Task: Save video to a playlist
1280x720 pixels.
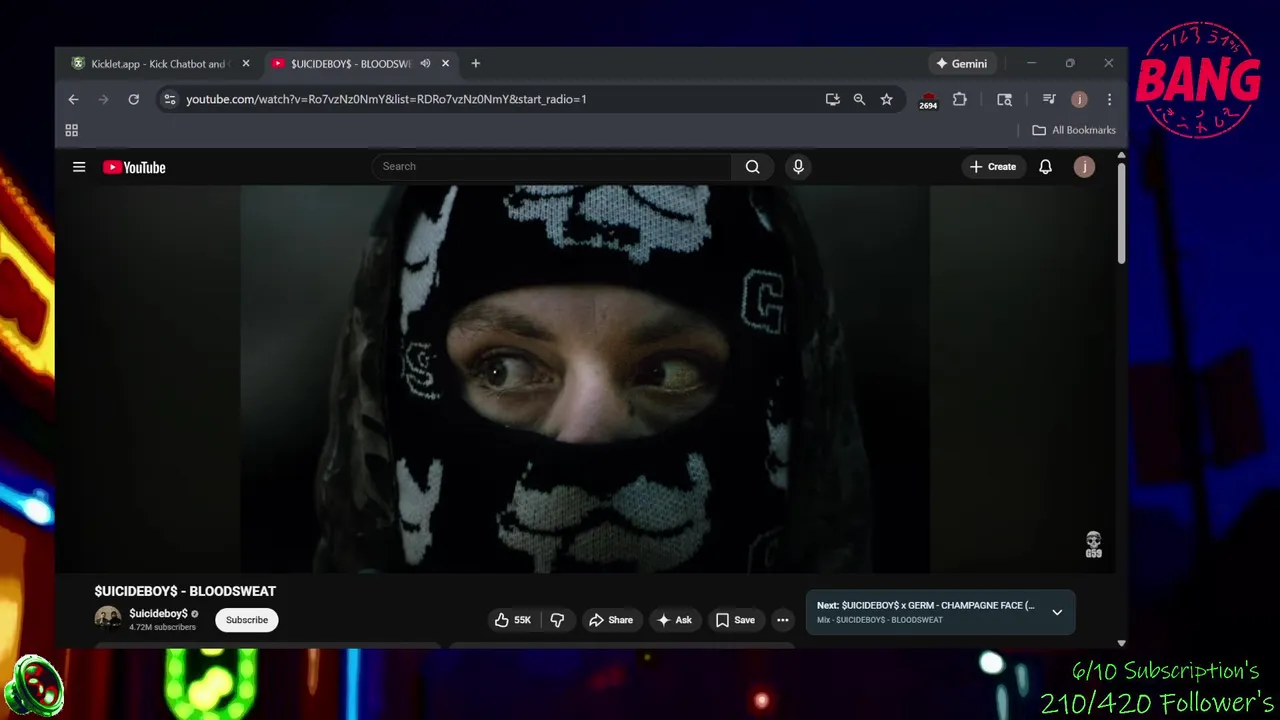Action: 735,620
